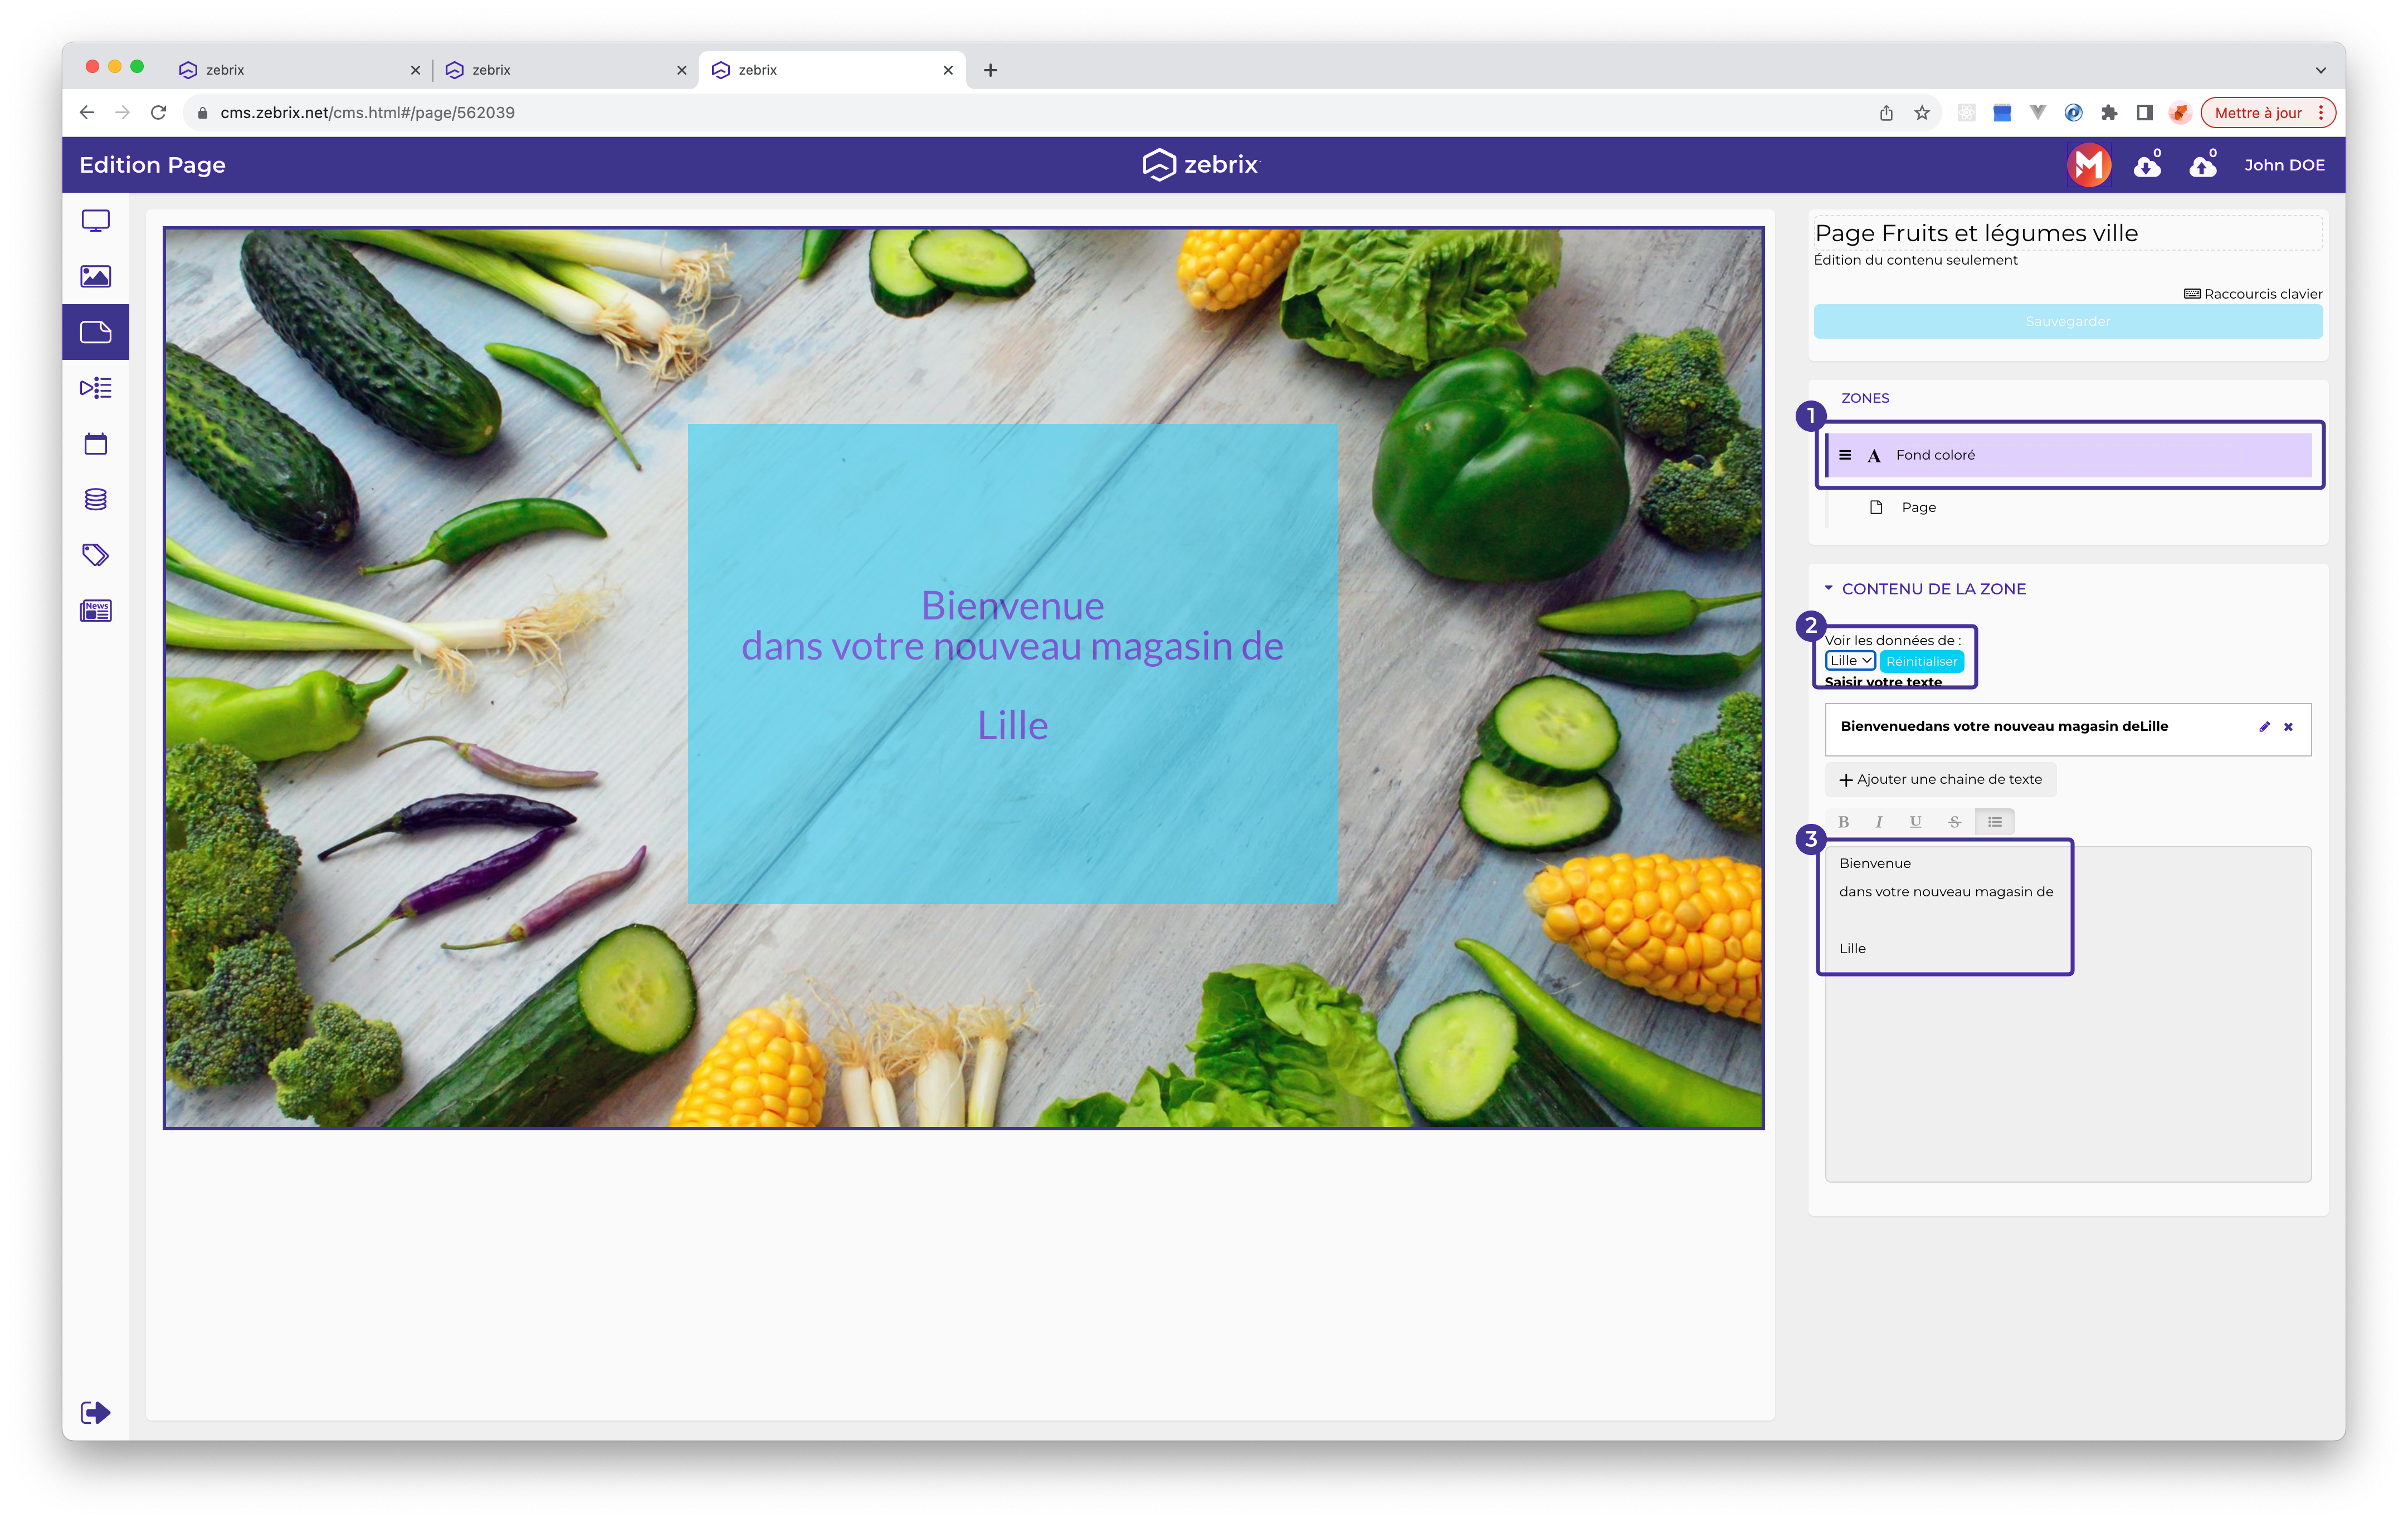Toggle italic formatting in text editor
The height and width of the screenshot is (1523, 2408).
point(1879,822)
